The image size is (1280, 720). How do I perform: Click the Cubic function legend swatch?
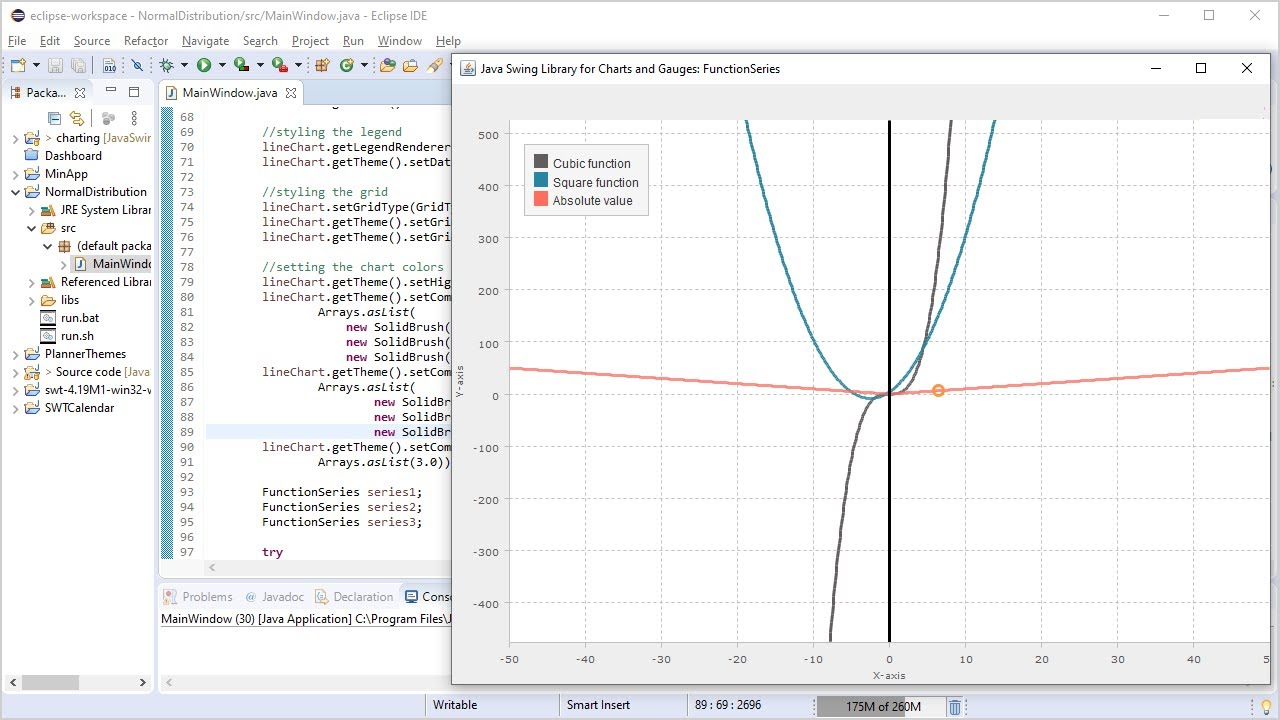point(541,162)
